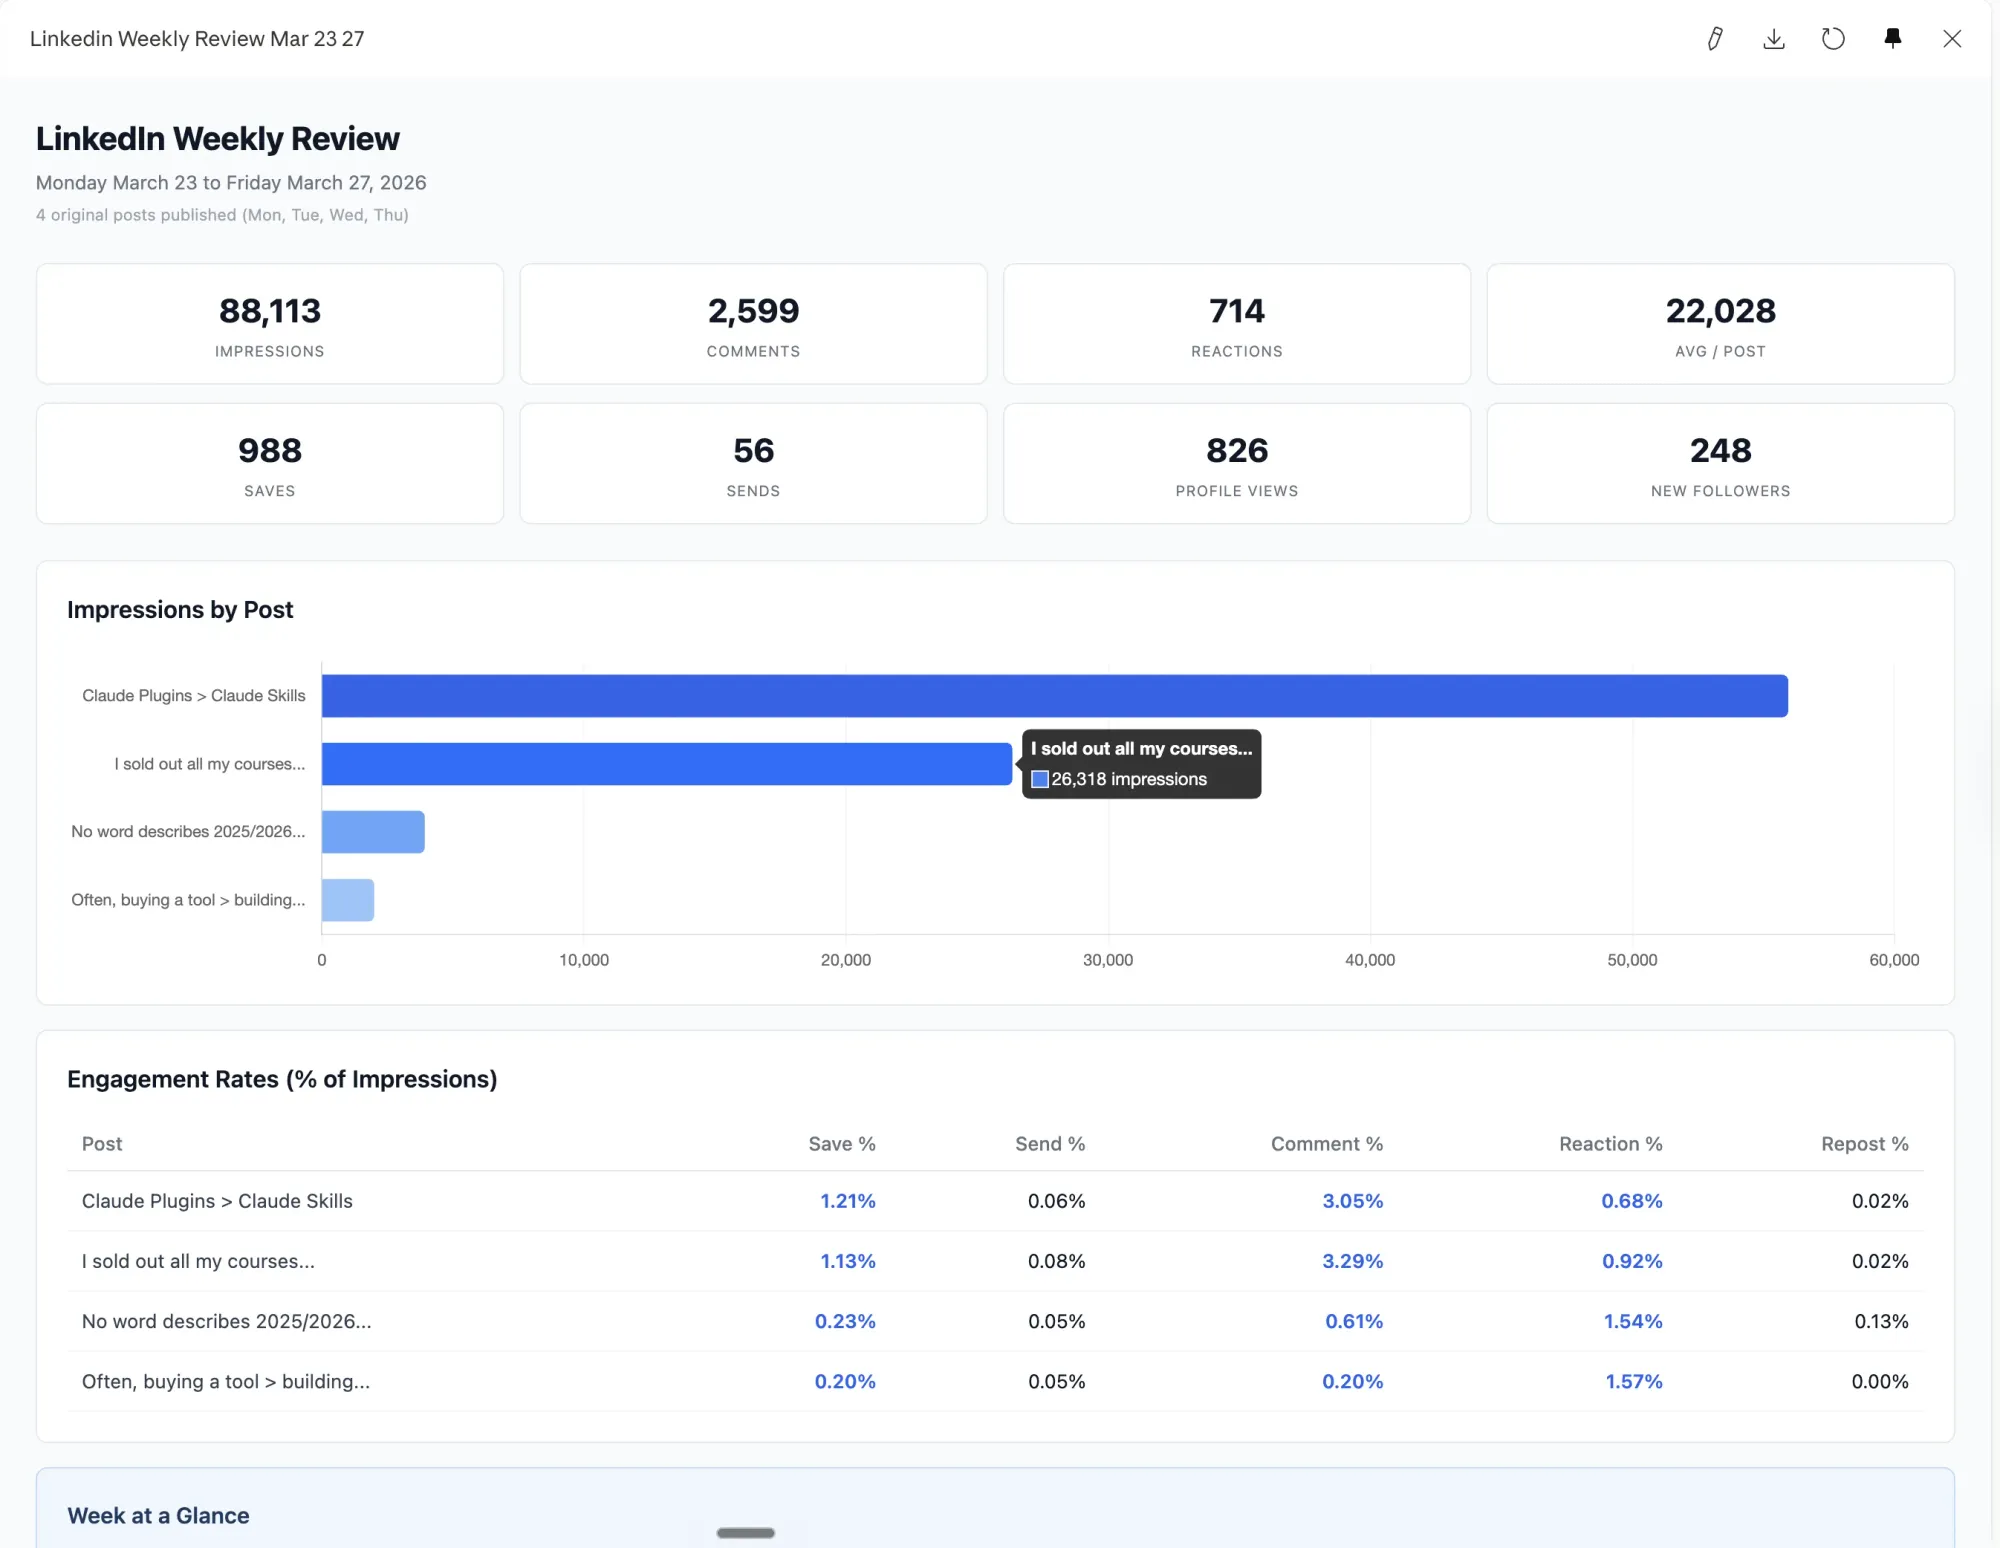Click the Comment % column header
The width and height of the screenshot is (2000, 1548).
(x=1327, y=1144)
